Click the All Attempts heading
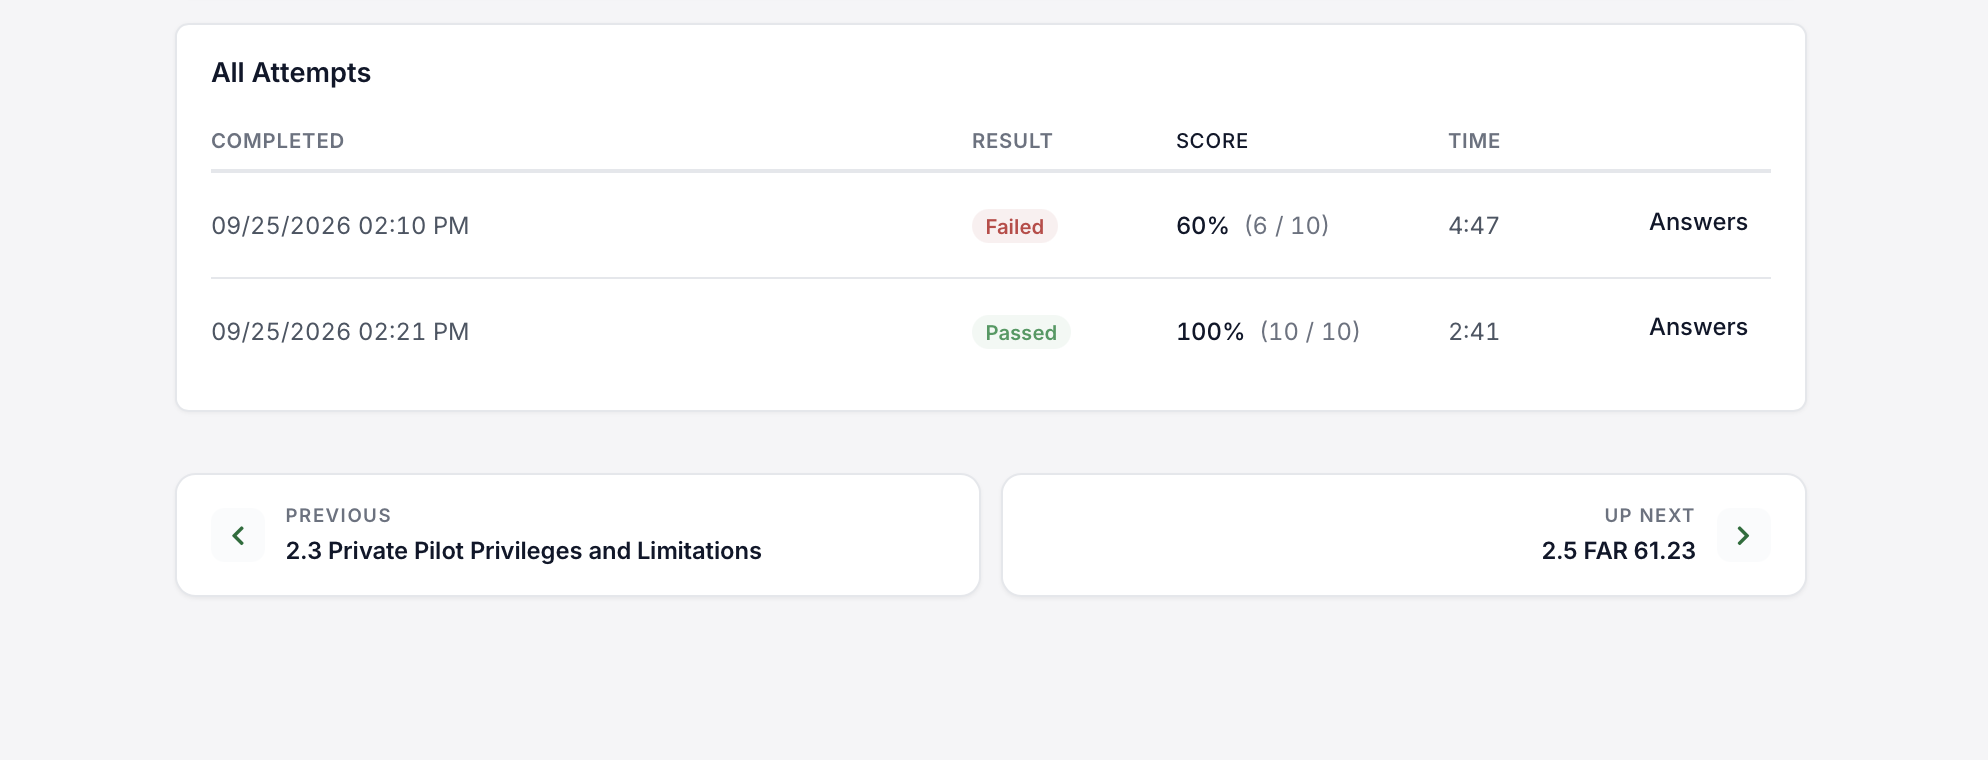The height and width of the screenshot is (760, 1988). (291, 73)
